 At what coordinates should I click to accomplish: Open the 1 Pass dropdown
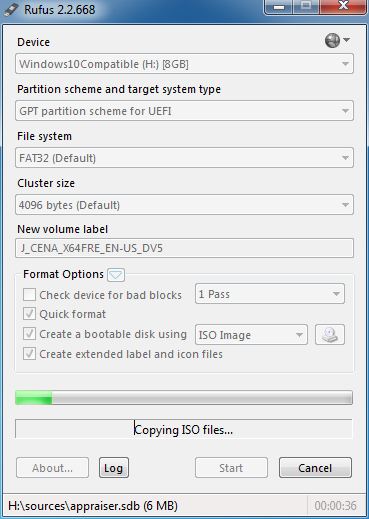[270, 294]
